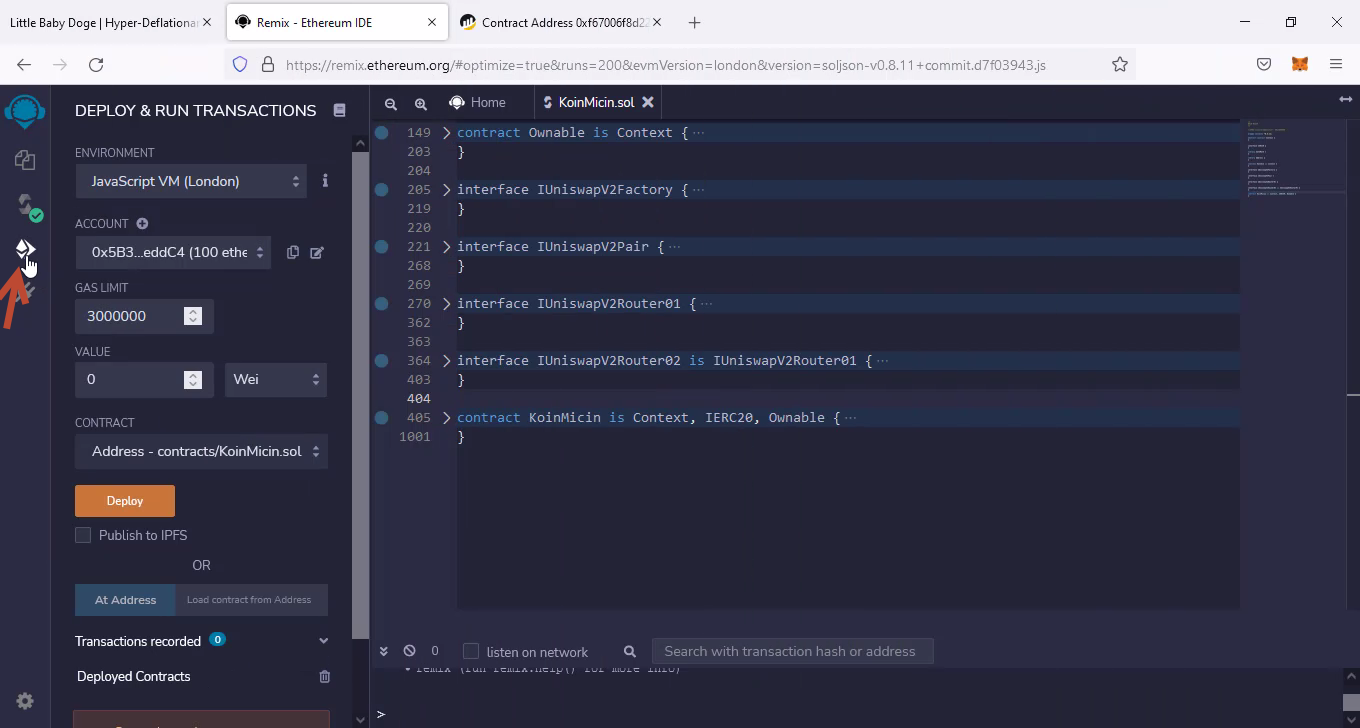Expand contract KoinMicin code fold
Screen dimensions: 1360x728
point(447,418)
